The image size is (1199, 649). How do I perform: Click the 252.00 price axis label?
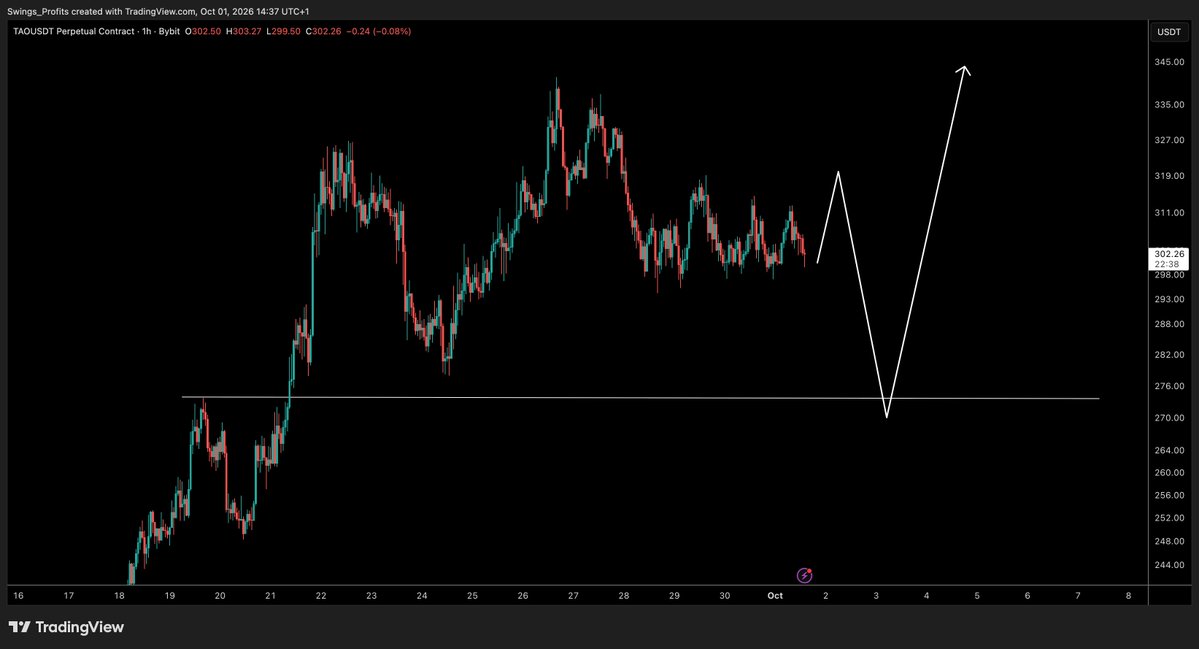click(1169, 518)
